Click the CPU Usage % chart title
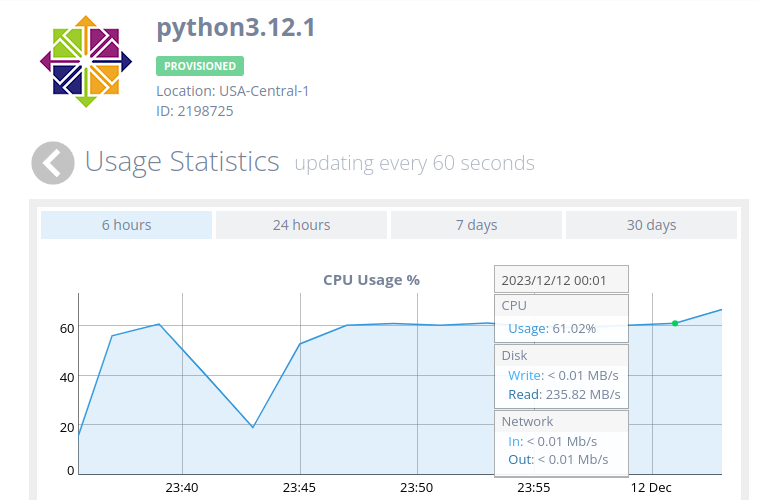 (x=371, y=280)
